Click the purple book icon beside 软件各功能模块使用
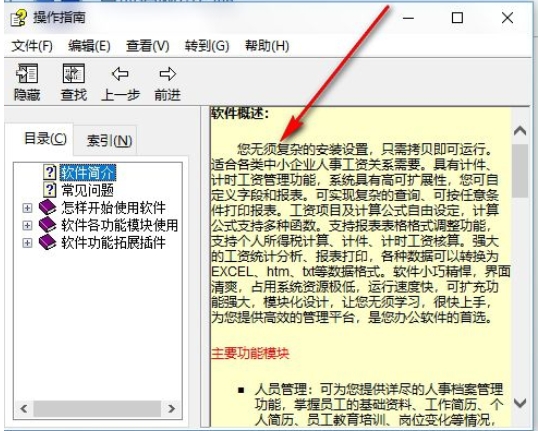 click(x=47, y=225)
